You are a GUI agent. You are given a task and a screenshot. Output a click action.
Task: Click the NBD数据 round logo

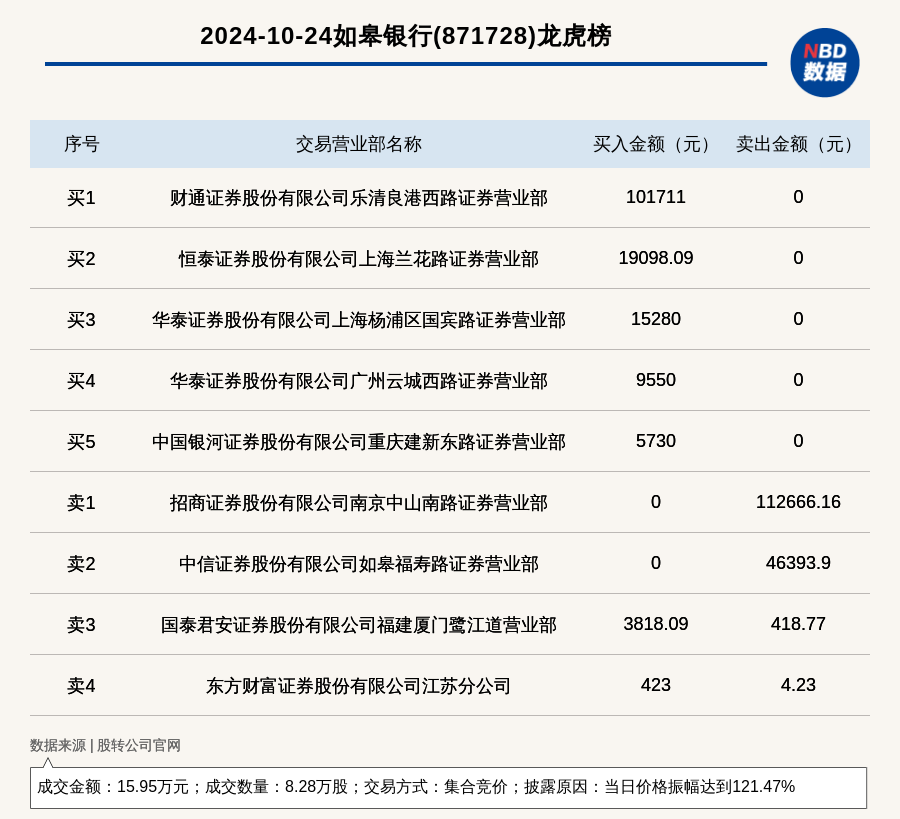click(x=824, y=63)
